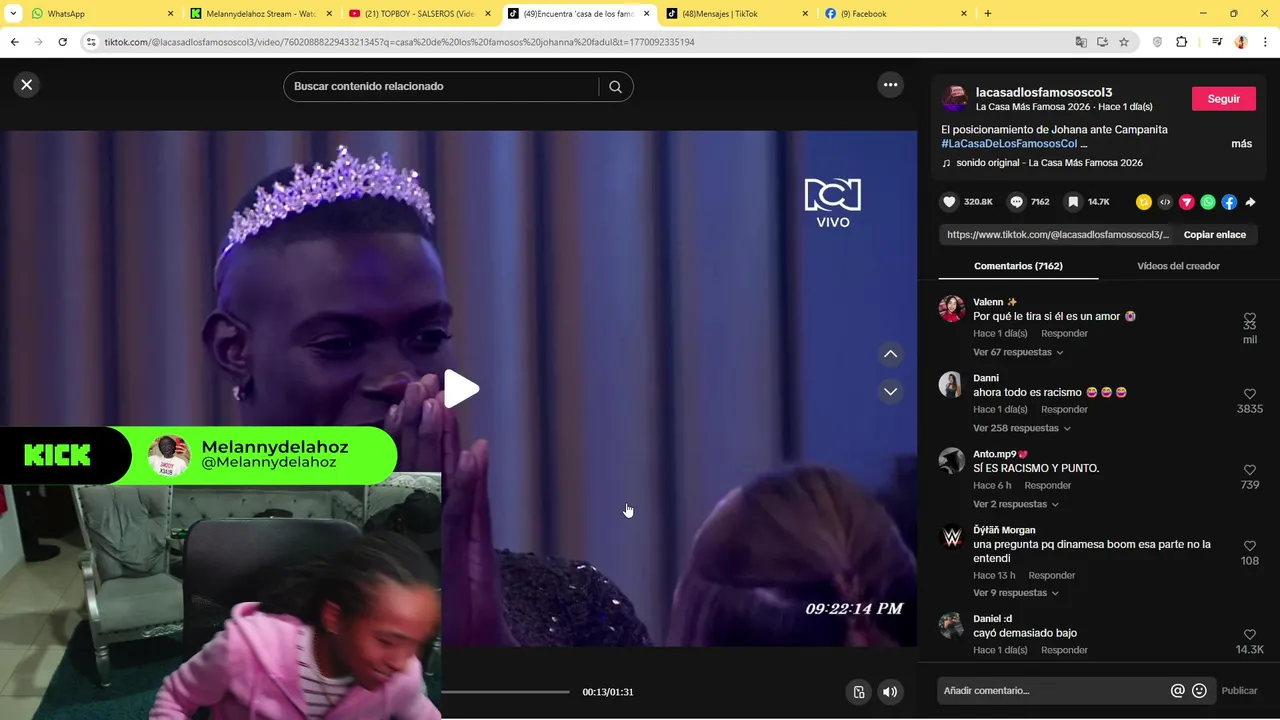Switch to the Facebook browser tab
This screenshot has width=1280, height=720.
point(895,14)
